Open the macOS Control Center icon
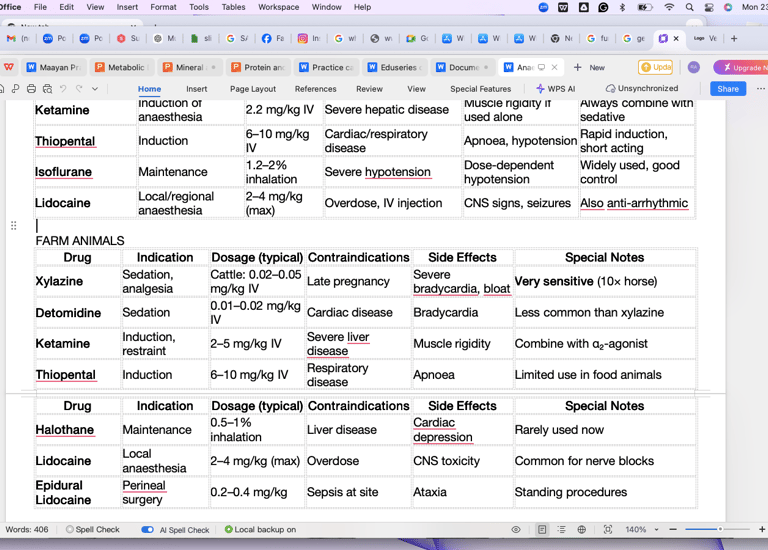This screenshot has height=550, width=768. 709,7
